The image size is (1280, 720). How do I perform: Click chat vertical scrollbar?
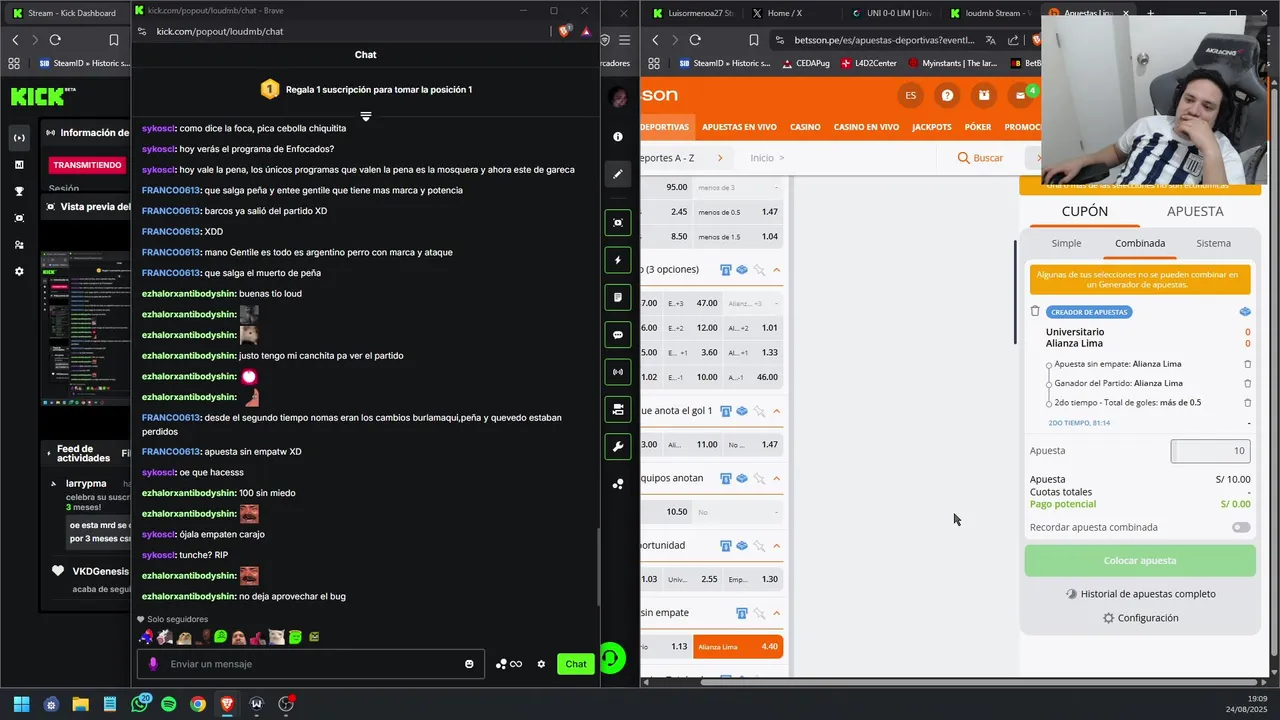(598, 565)
